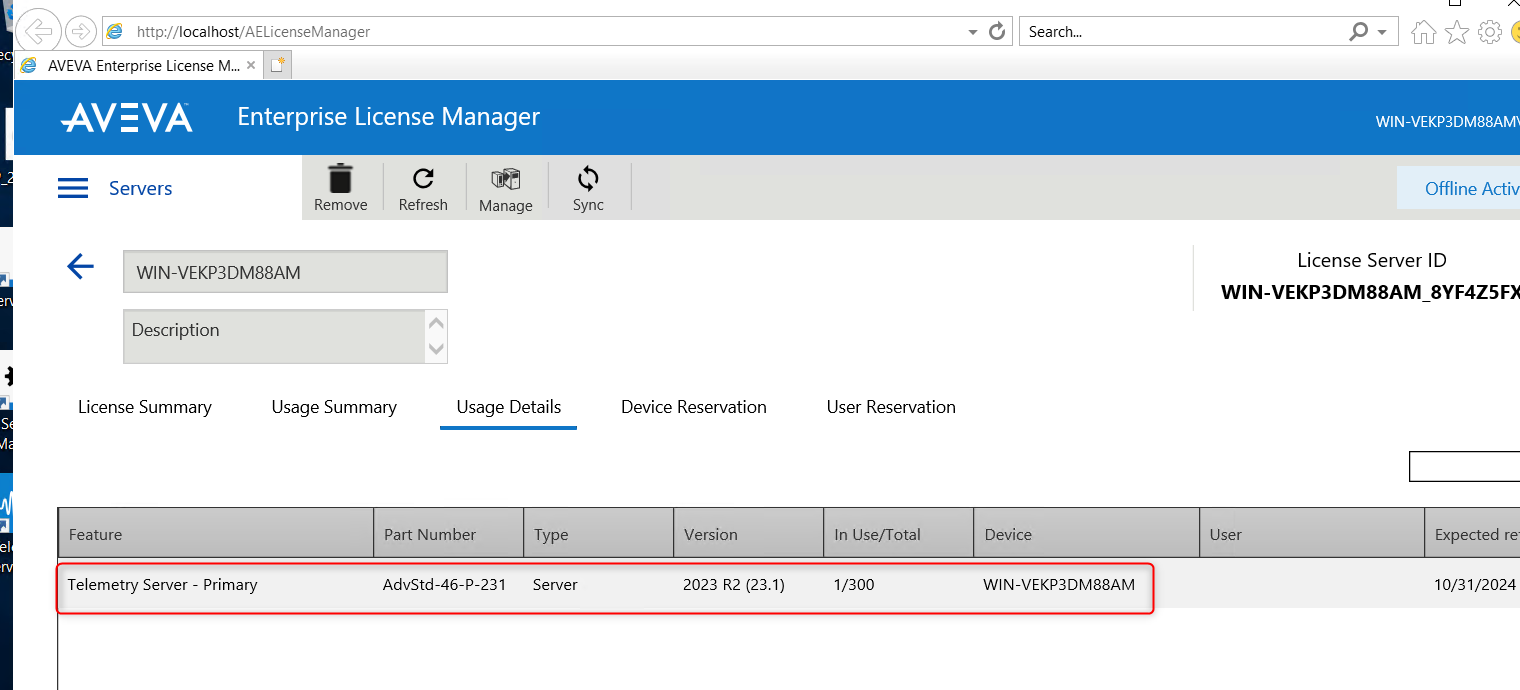Click the Description text box
The height and width of the screenshot is (690, 1520).
(275, 336)
